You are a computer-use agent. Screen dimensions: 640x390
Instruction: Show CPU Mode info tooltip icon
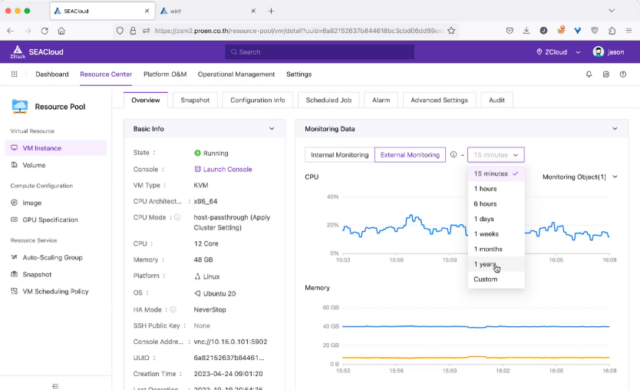pos(178,217)
